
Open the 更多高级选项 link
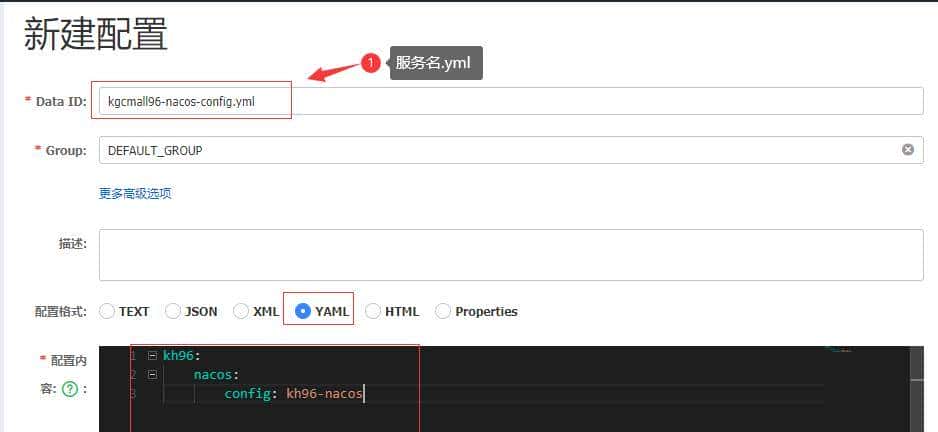(135, 194)
